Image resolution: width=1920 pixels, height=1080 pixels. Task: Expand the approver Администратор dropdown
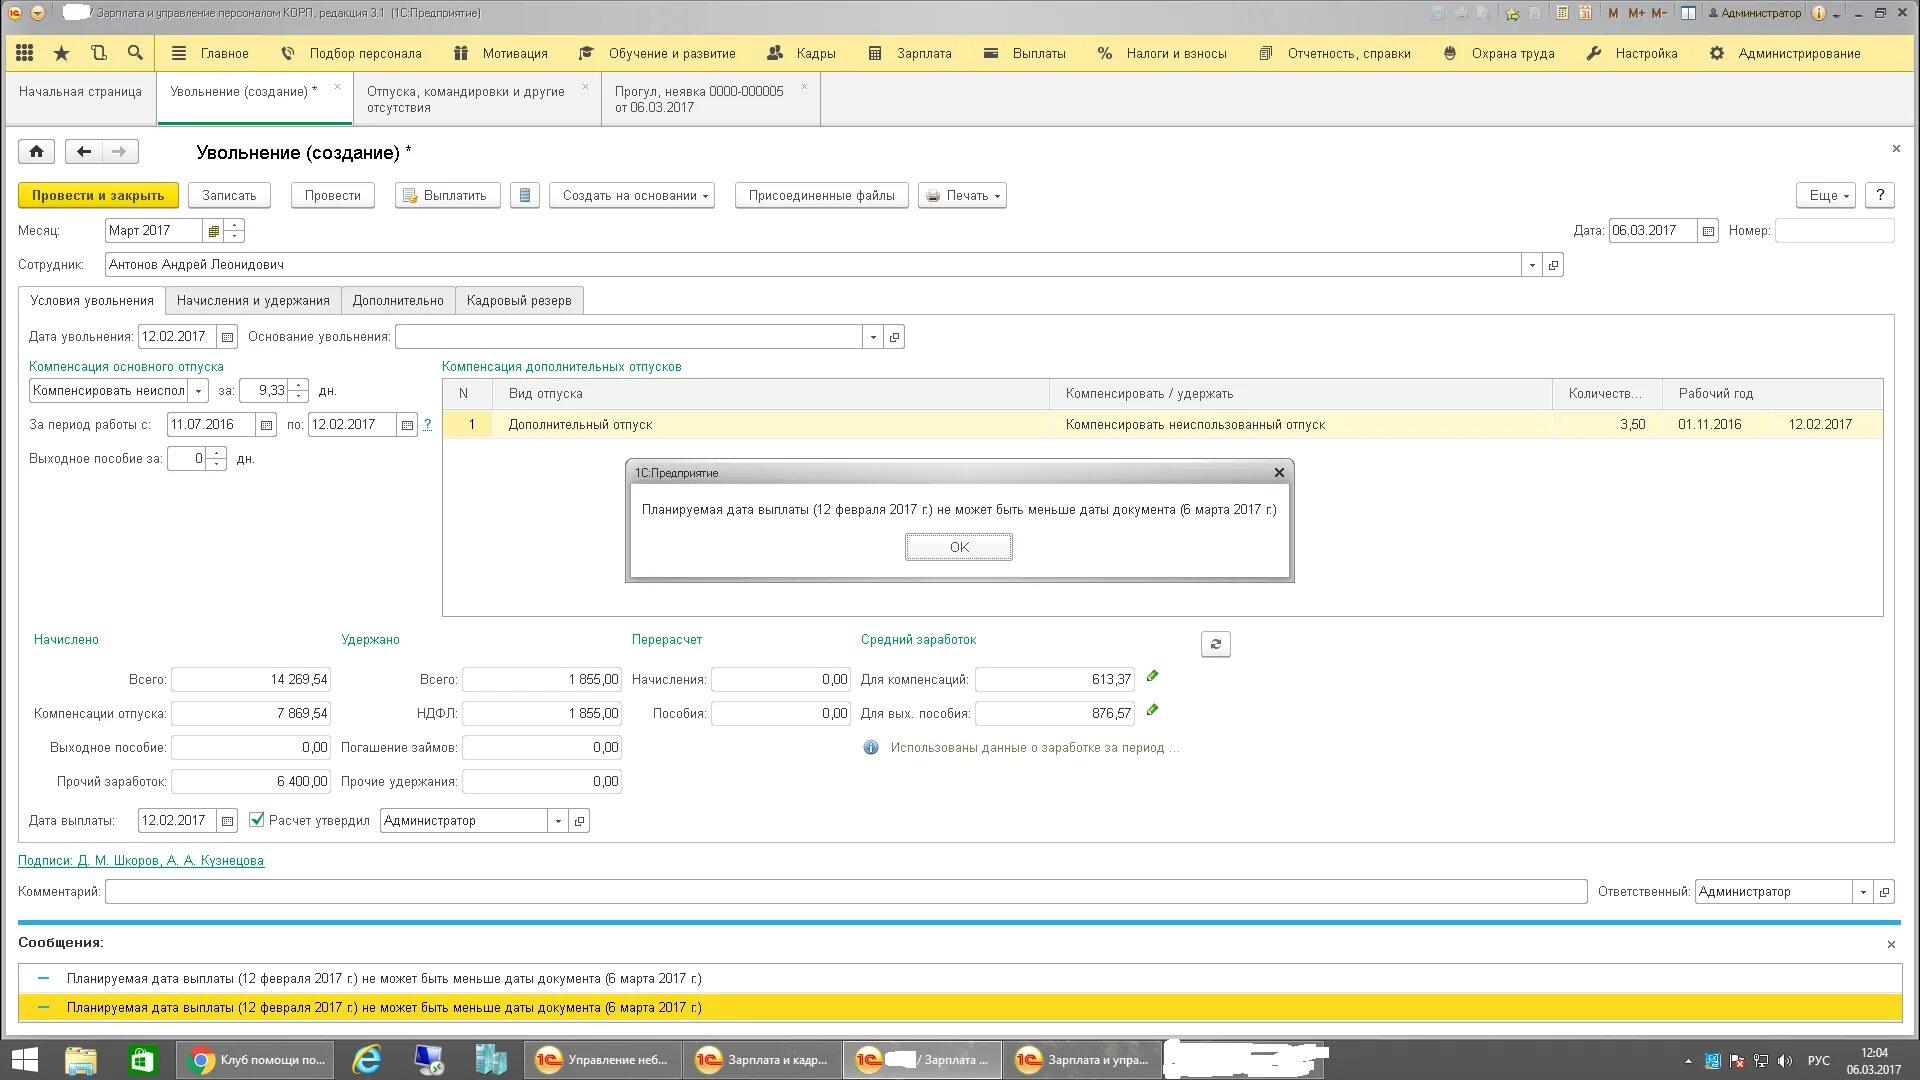(558, 821)
